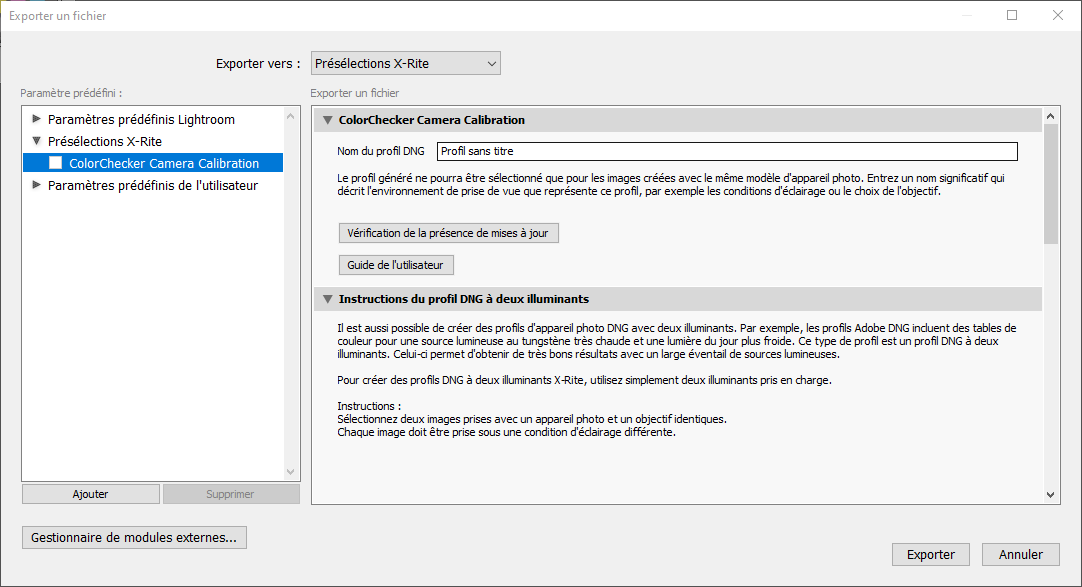1082x587 pixels.
Task: Collapse ColorChecker Camera Calibration section
Action: point(328,120)
